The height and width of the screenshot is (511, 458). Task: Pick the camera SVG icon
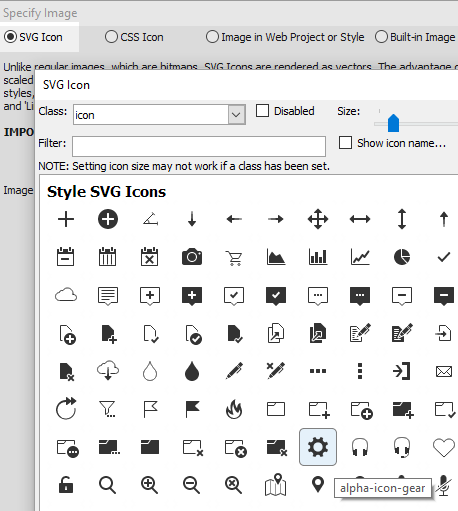192,257
